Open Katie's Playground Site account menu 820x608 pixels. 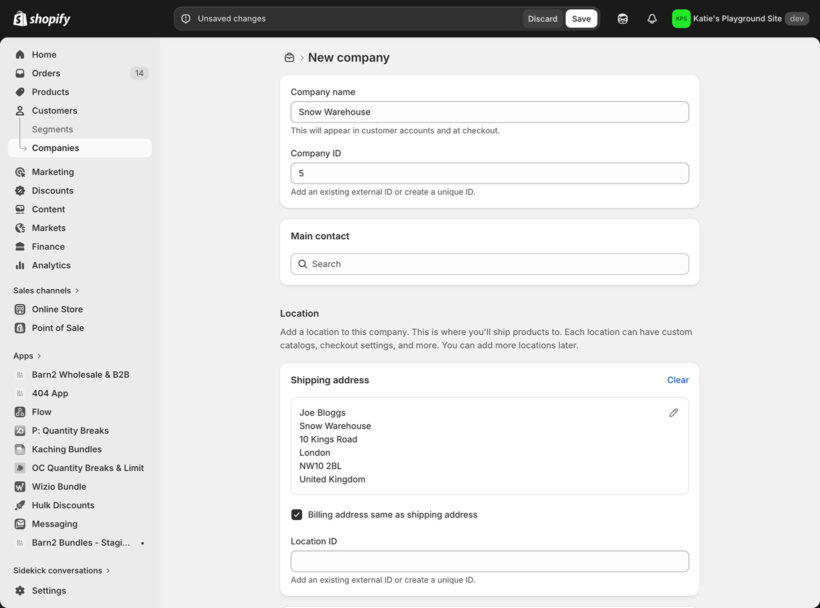[740, 19]
